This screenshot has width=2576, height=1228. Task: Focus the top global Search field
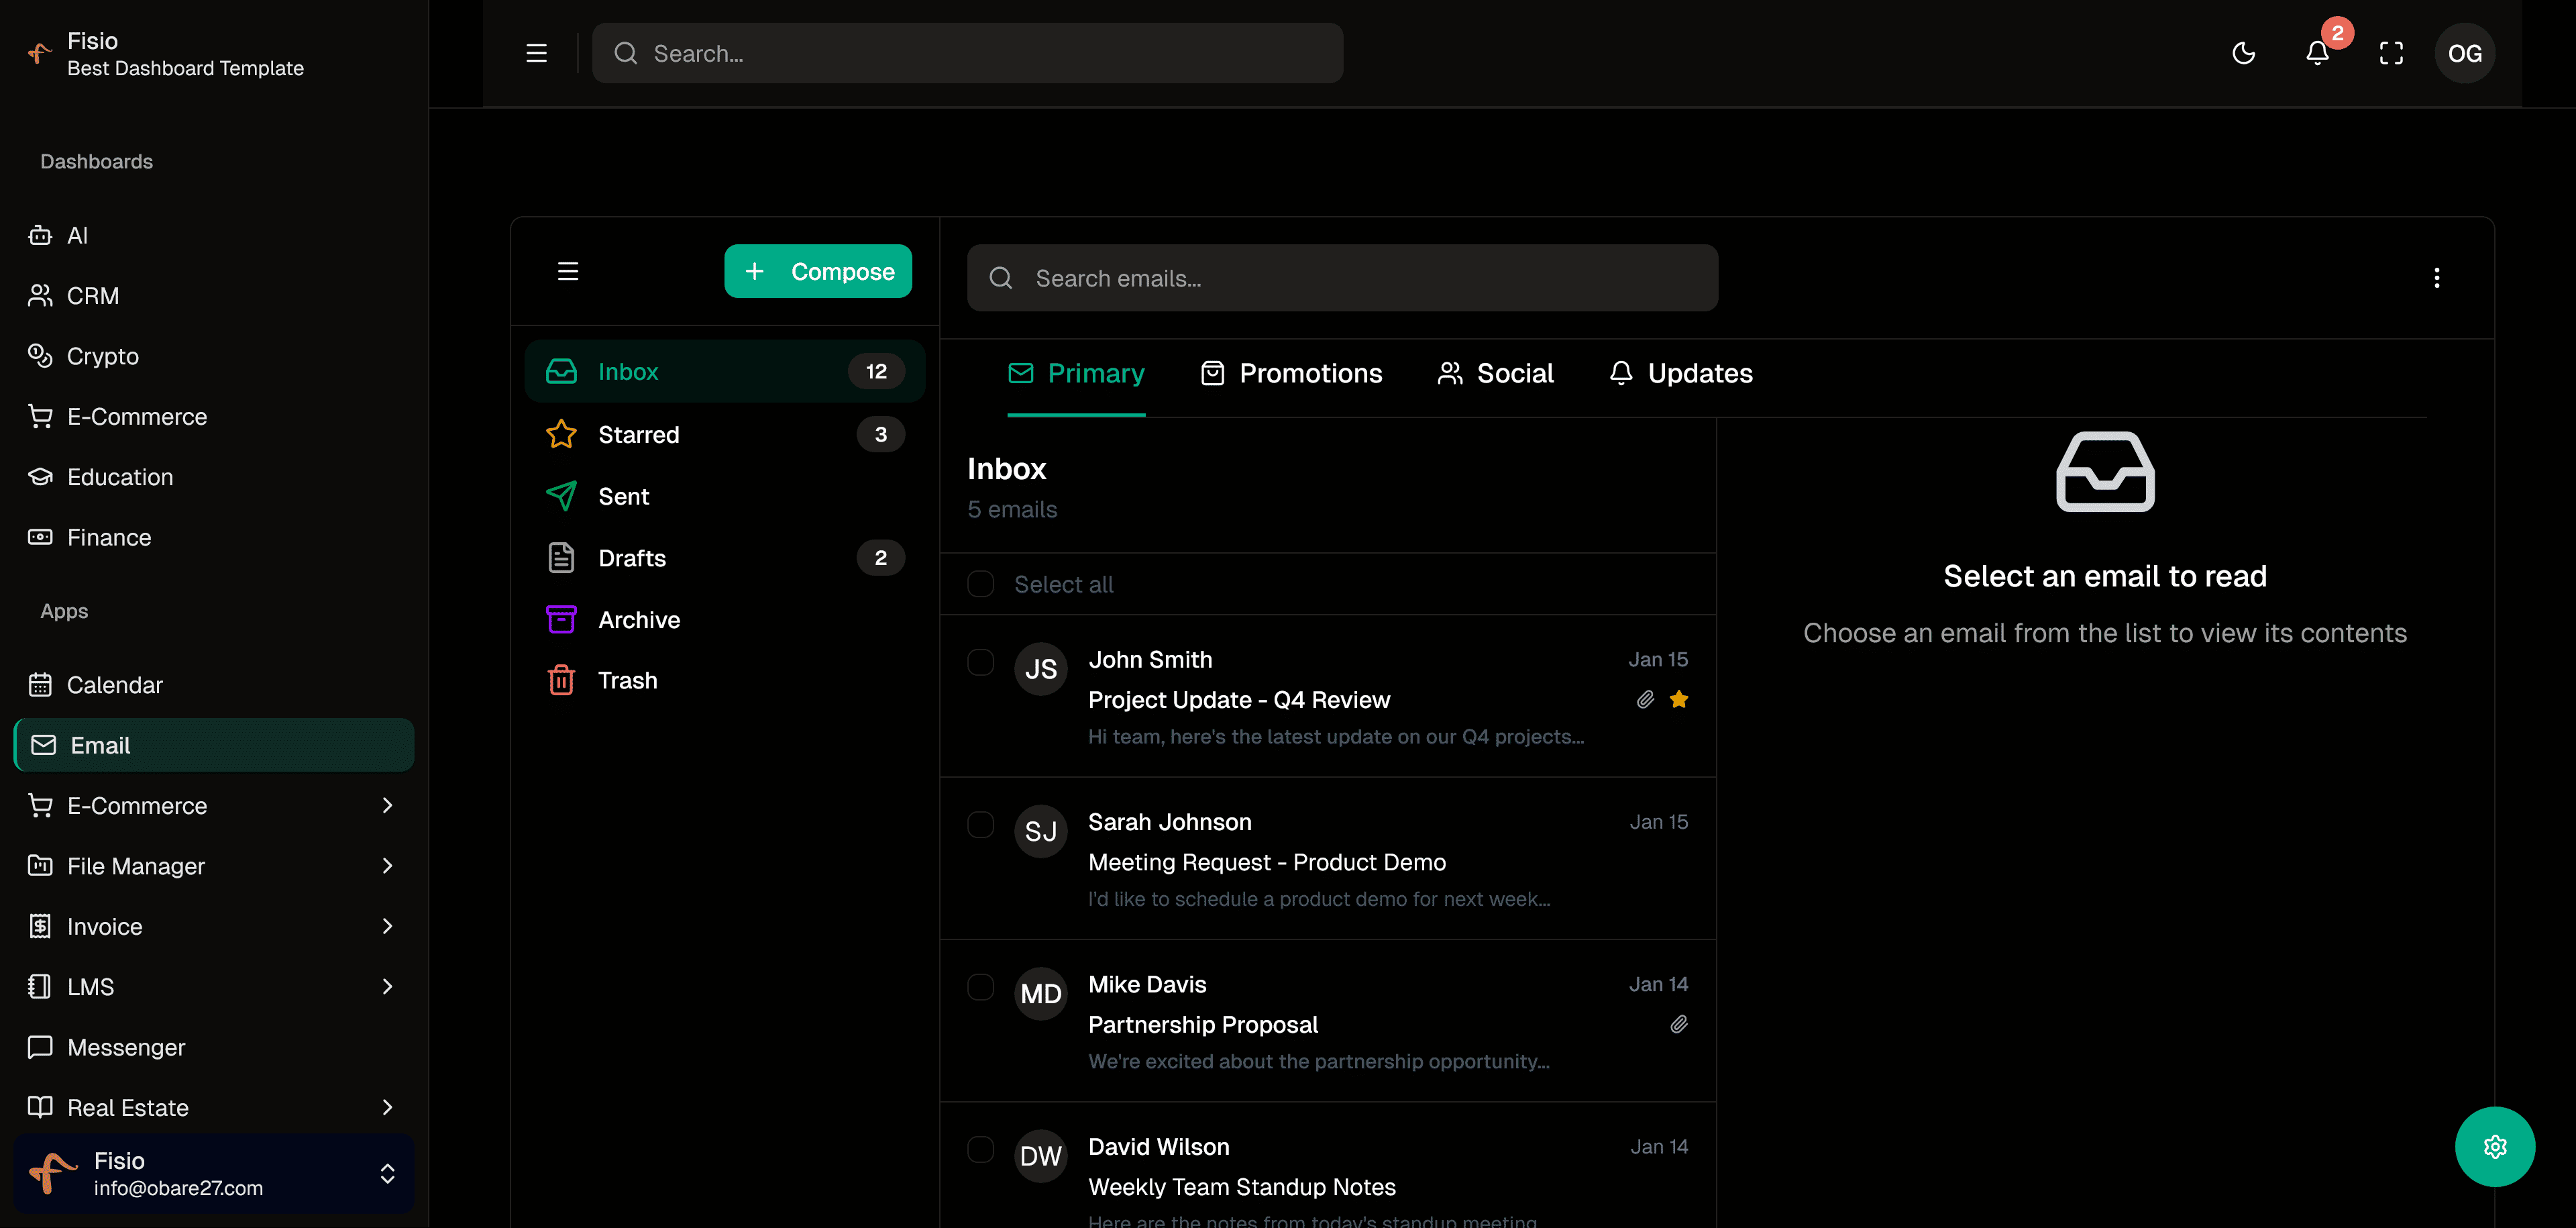click(x=967, y=53)
